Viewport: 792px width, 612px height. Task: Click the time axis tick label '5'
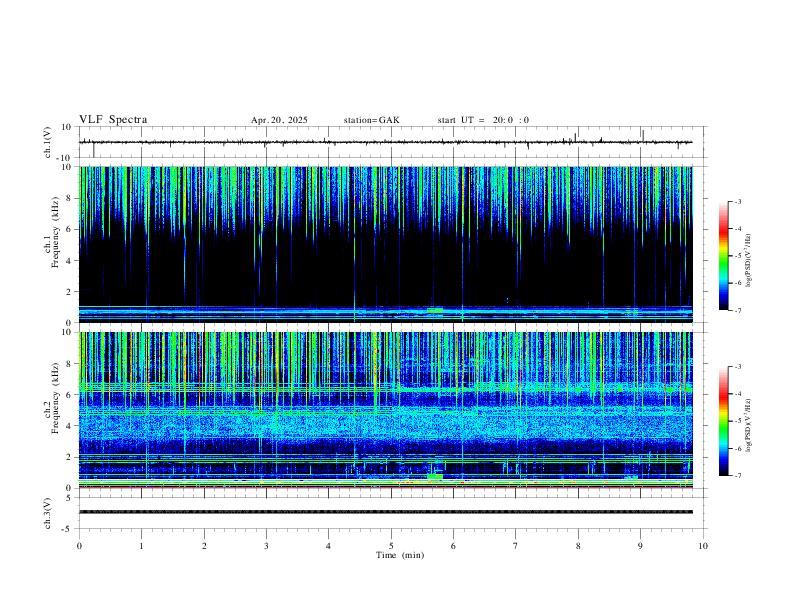pos(391,546)
